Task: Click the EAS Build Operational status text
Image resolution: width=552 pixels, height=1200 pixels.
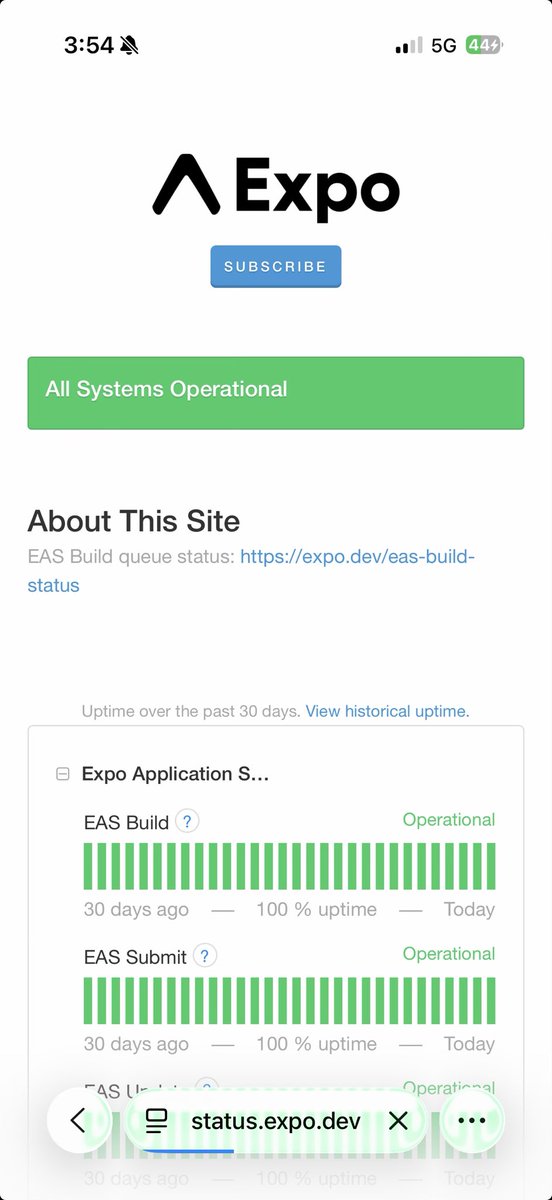Action: pyautogui.click(x=449, y=820)
